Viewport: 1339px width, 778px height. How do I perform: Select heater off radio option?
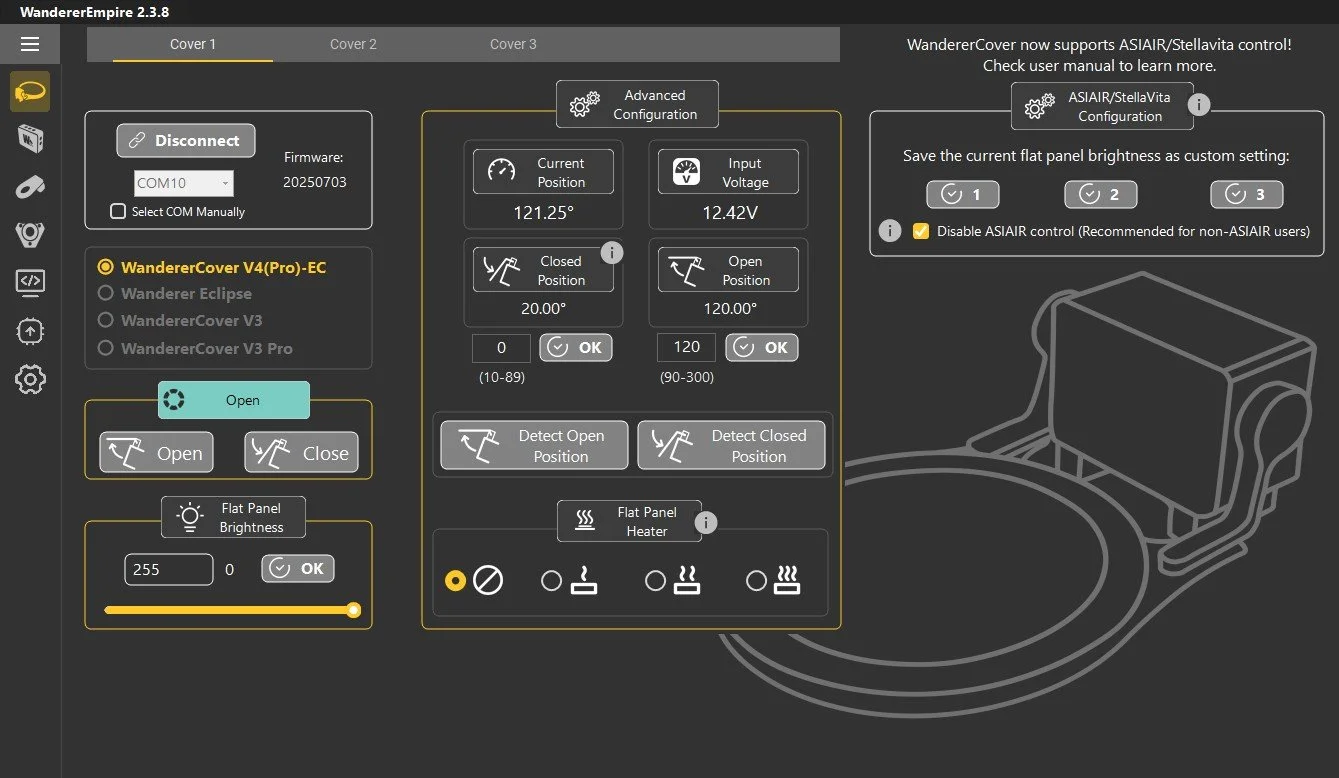[456, 580]
